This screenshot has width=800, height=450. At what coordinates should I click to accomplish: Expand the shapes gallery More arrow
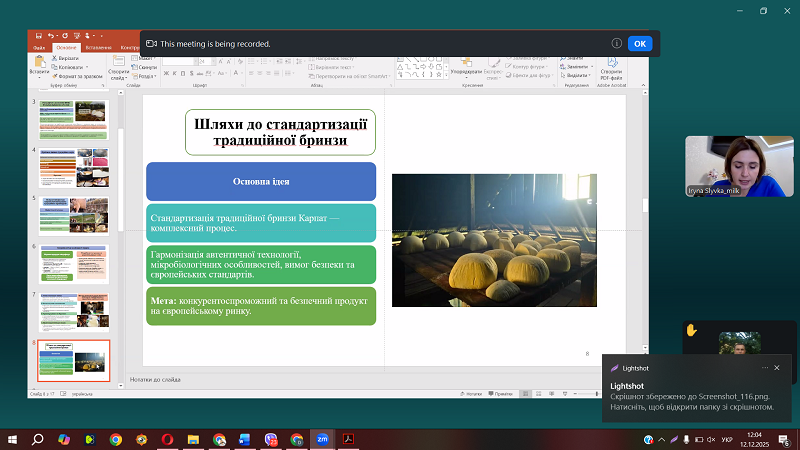[x=446, y=76]
